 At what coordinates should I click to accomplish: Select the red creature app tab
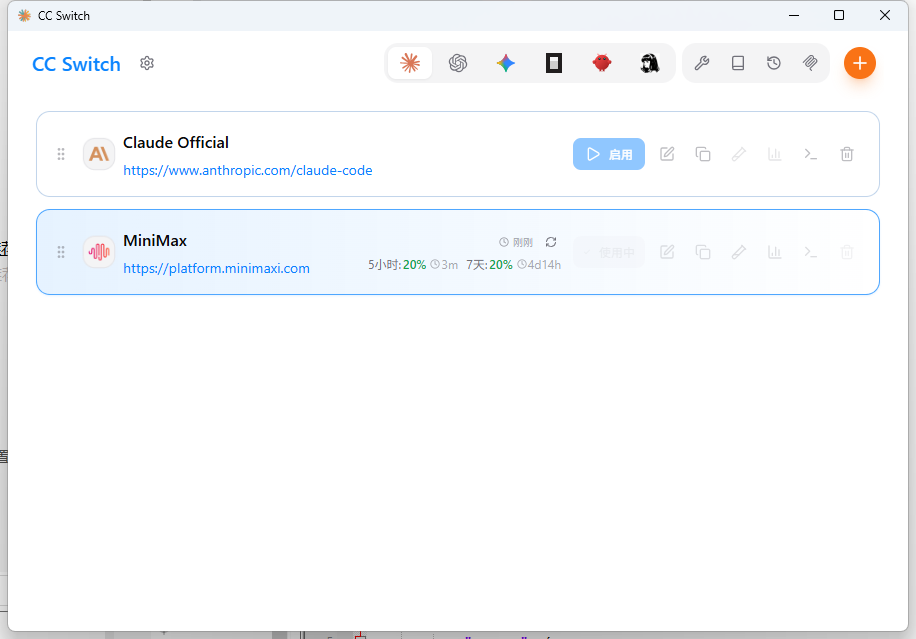coord(602,62)
